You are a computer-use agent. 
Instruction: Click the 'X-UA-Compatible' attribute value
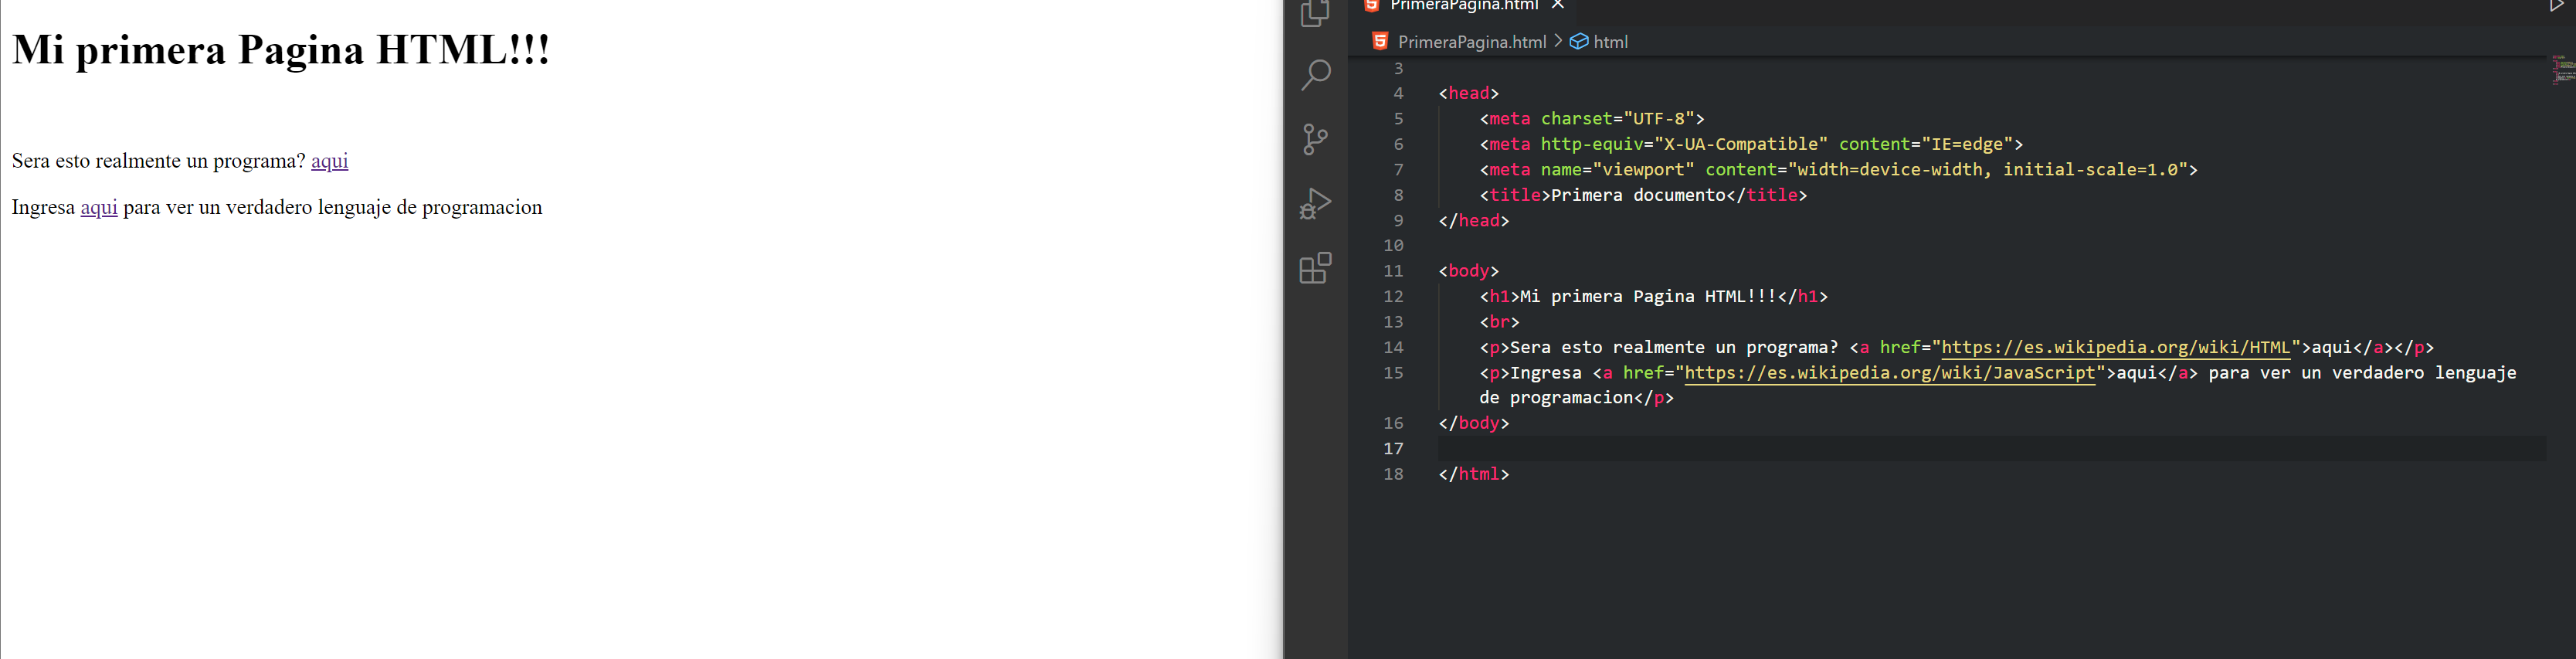coord(1740,144)
